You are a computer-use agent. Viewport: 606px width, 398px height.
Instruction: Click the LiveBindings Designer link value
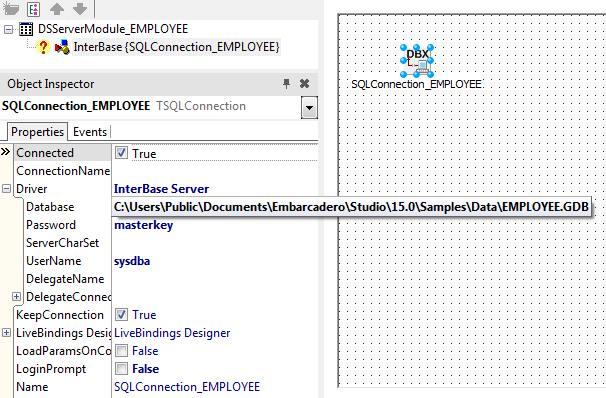coord(172,333)
